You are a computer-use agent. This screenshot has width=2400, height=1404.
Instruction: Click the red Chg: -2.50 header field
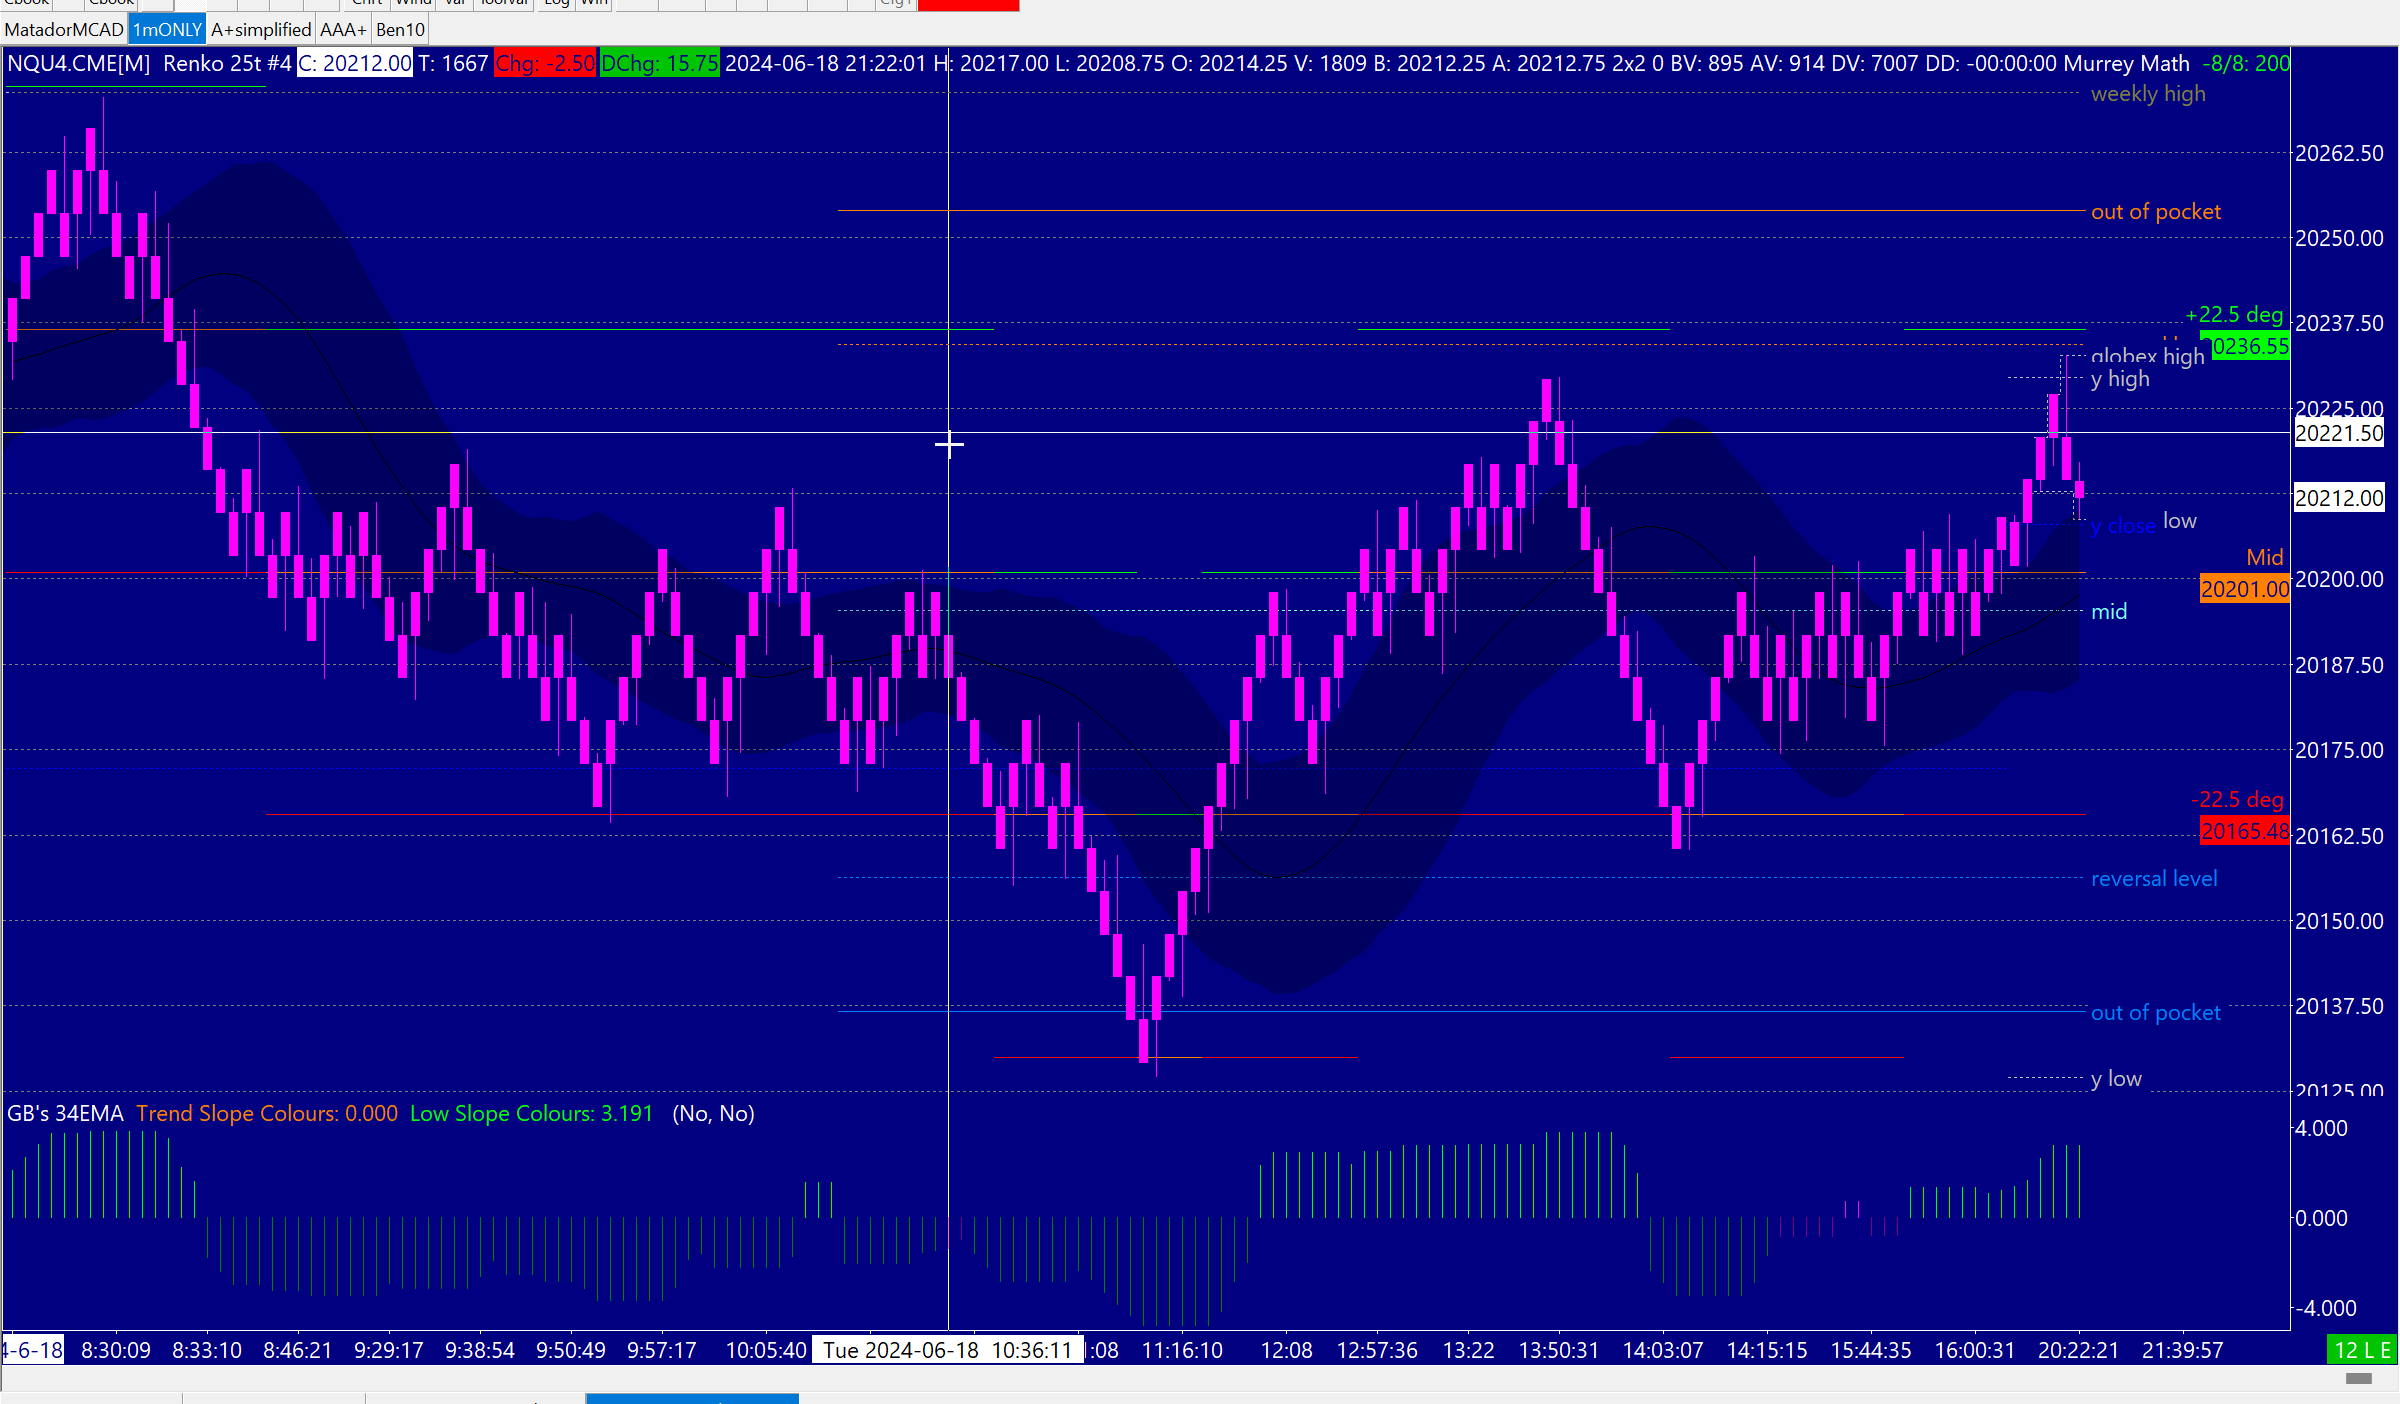[545, 64]
